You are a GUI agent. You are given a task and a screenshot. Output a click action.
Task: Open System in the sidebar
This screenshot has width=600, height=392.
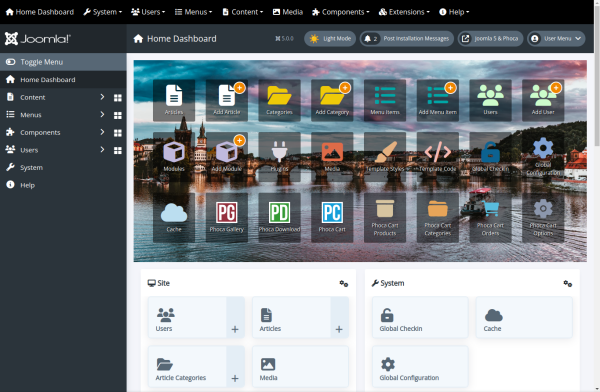(x=63, y=168)
